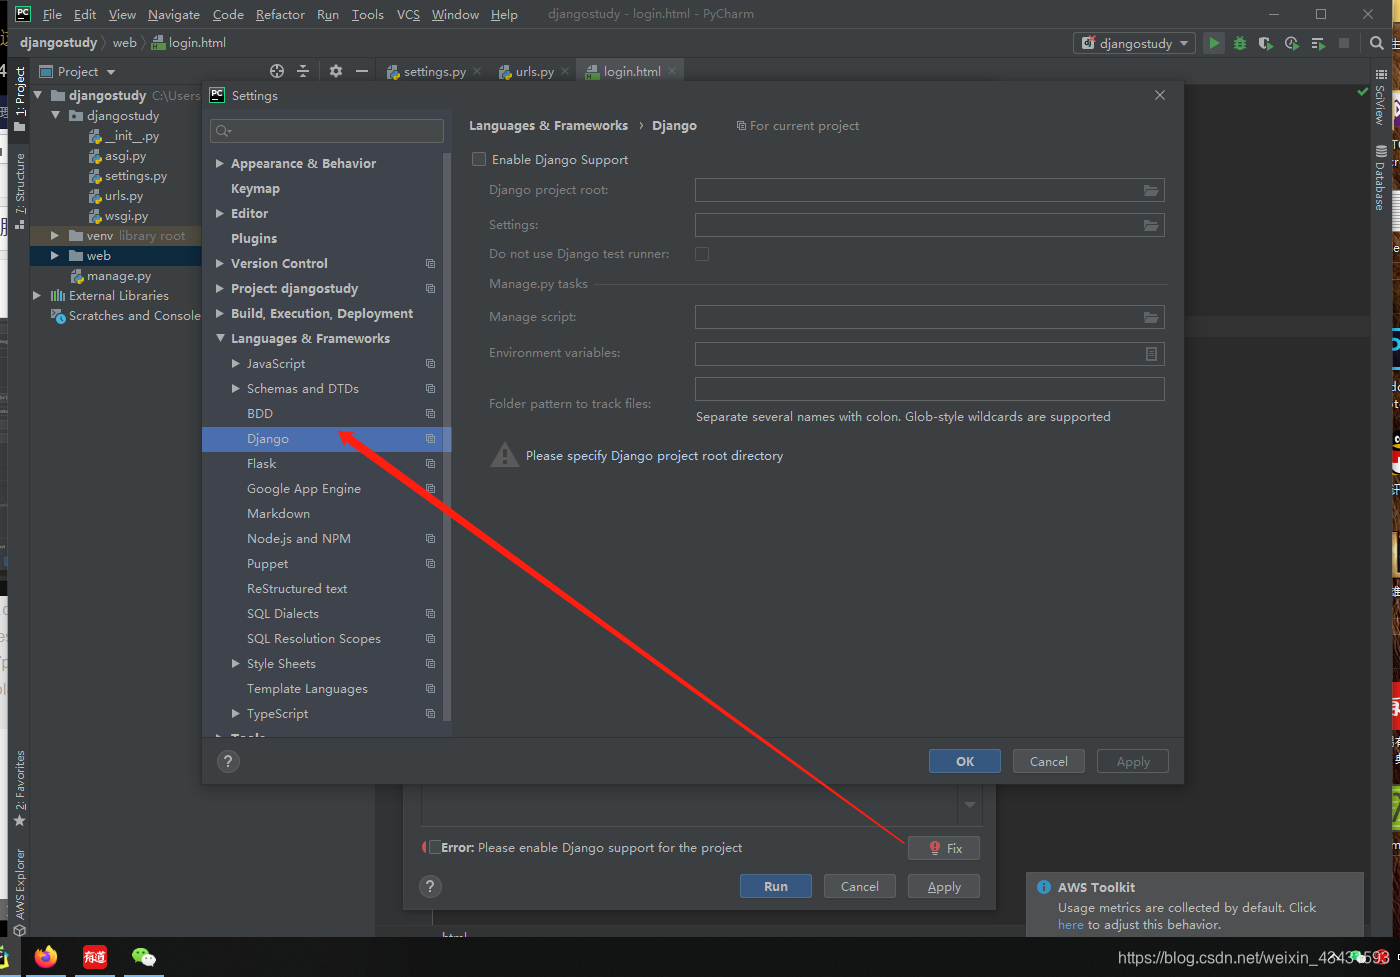Click 'here' link in AWS Toolkit notification
Screen dimensions: 1400x977
point(1070,924)
